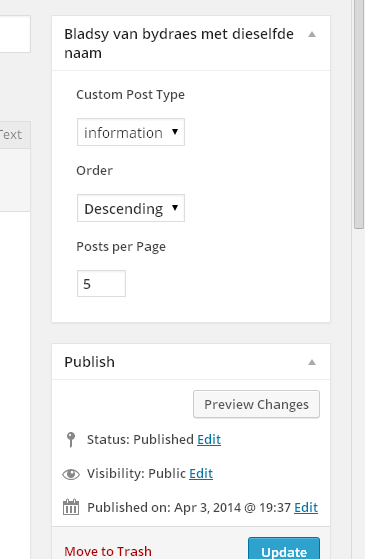
Task: Open the Order dropdown showing Descending
Action: click(x=131, y=208)
